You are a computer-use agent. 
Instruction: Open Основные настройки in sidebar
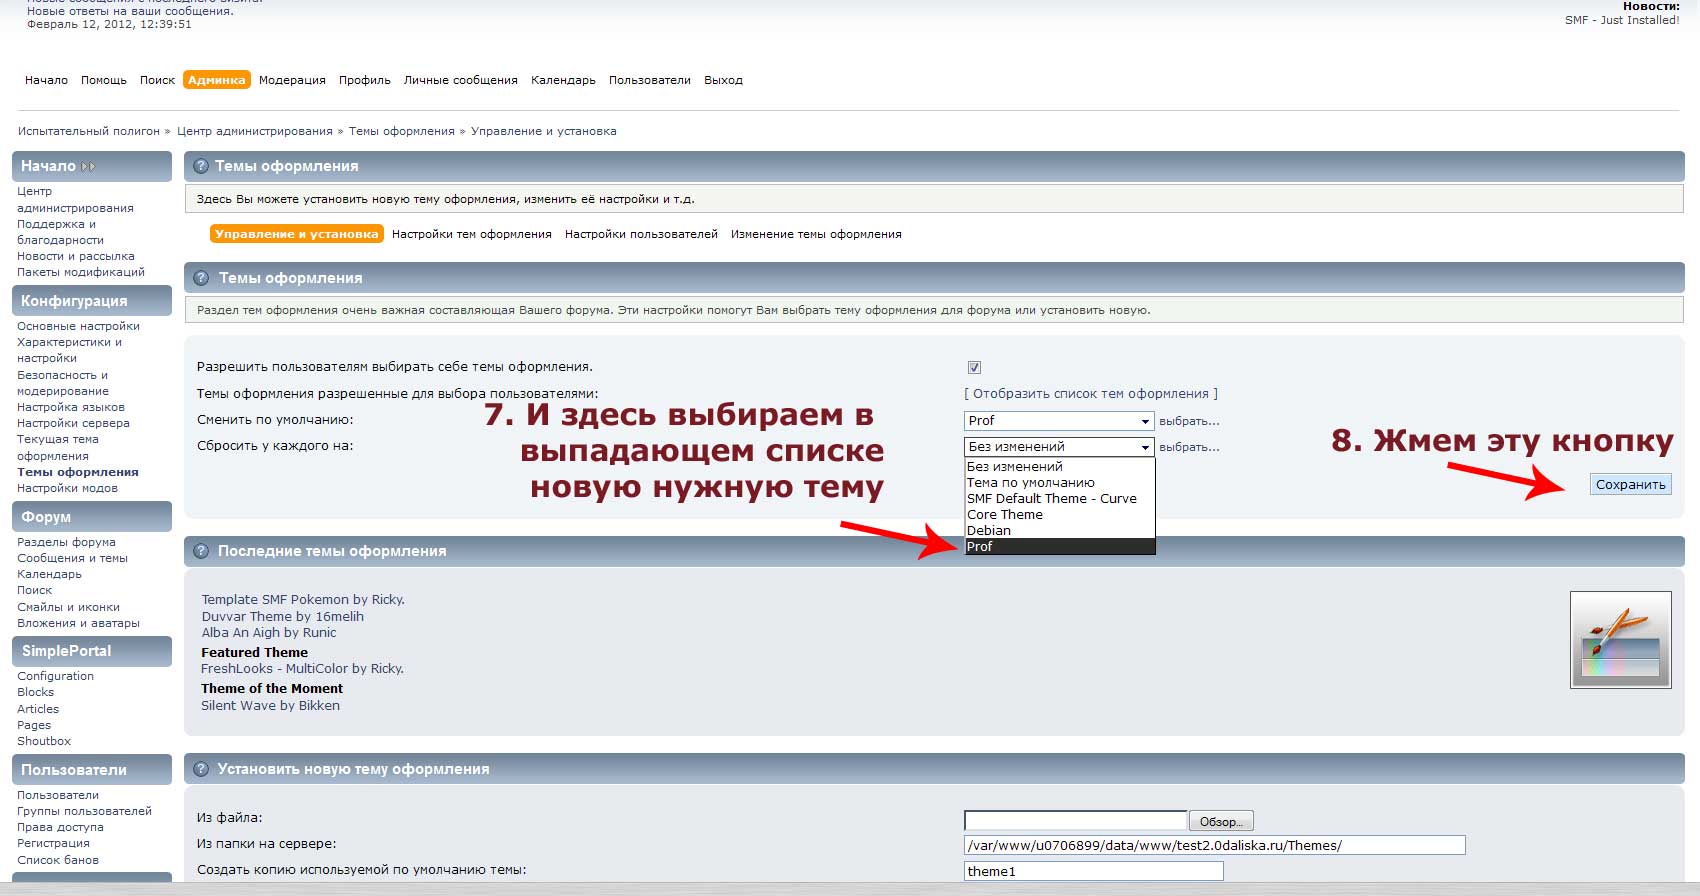tap(79, 327)
